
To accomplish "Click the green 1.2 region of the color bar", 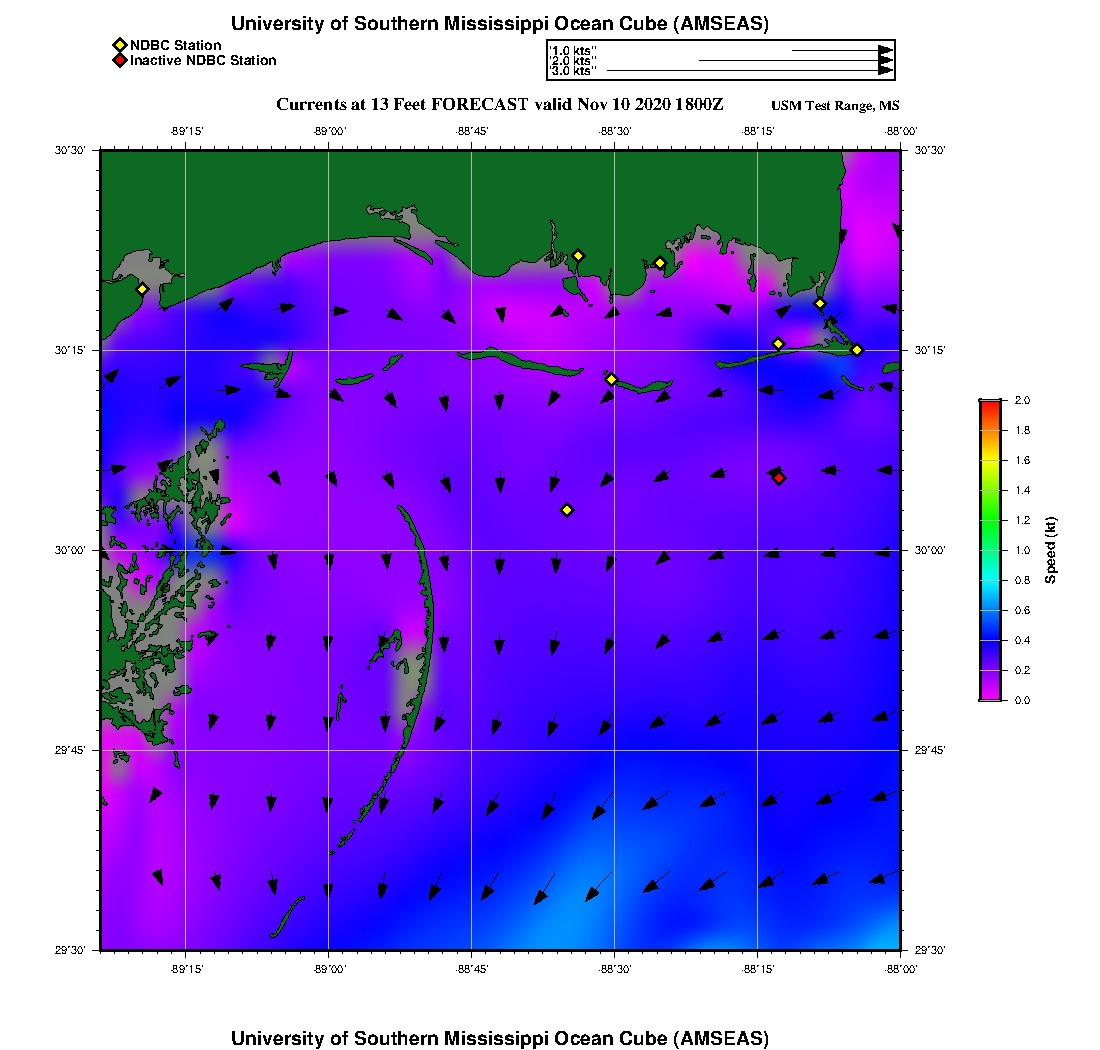I will point(991,520).
